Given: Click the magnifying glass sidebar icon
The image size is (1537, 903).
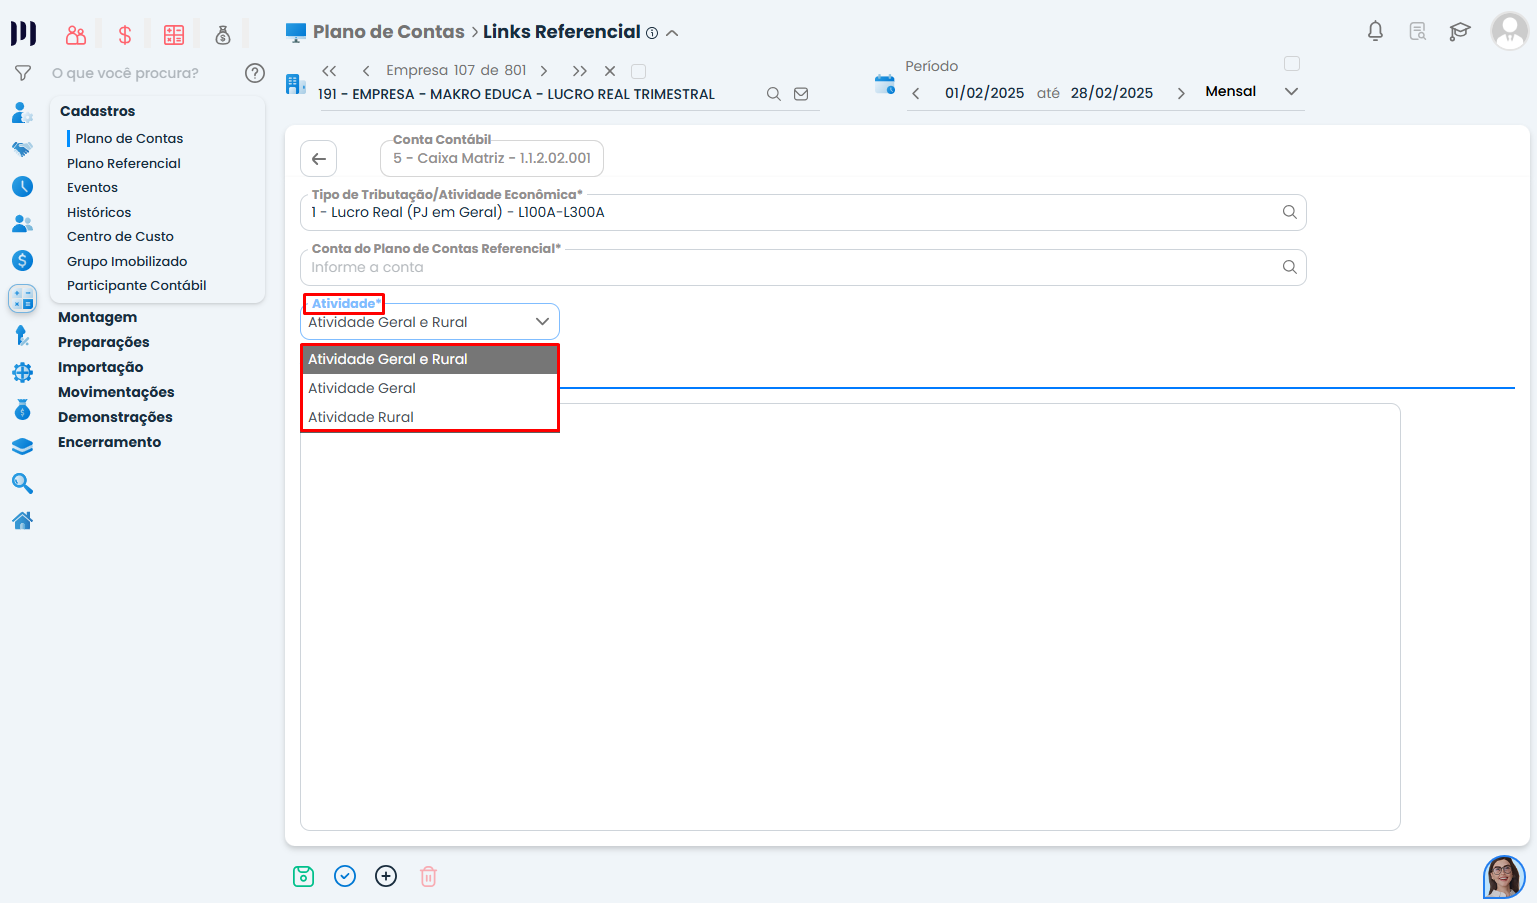Looking at the screenshot, I should 22,484.
